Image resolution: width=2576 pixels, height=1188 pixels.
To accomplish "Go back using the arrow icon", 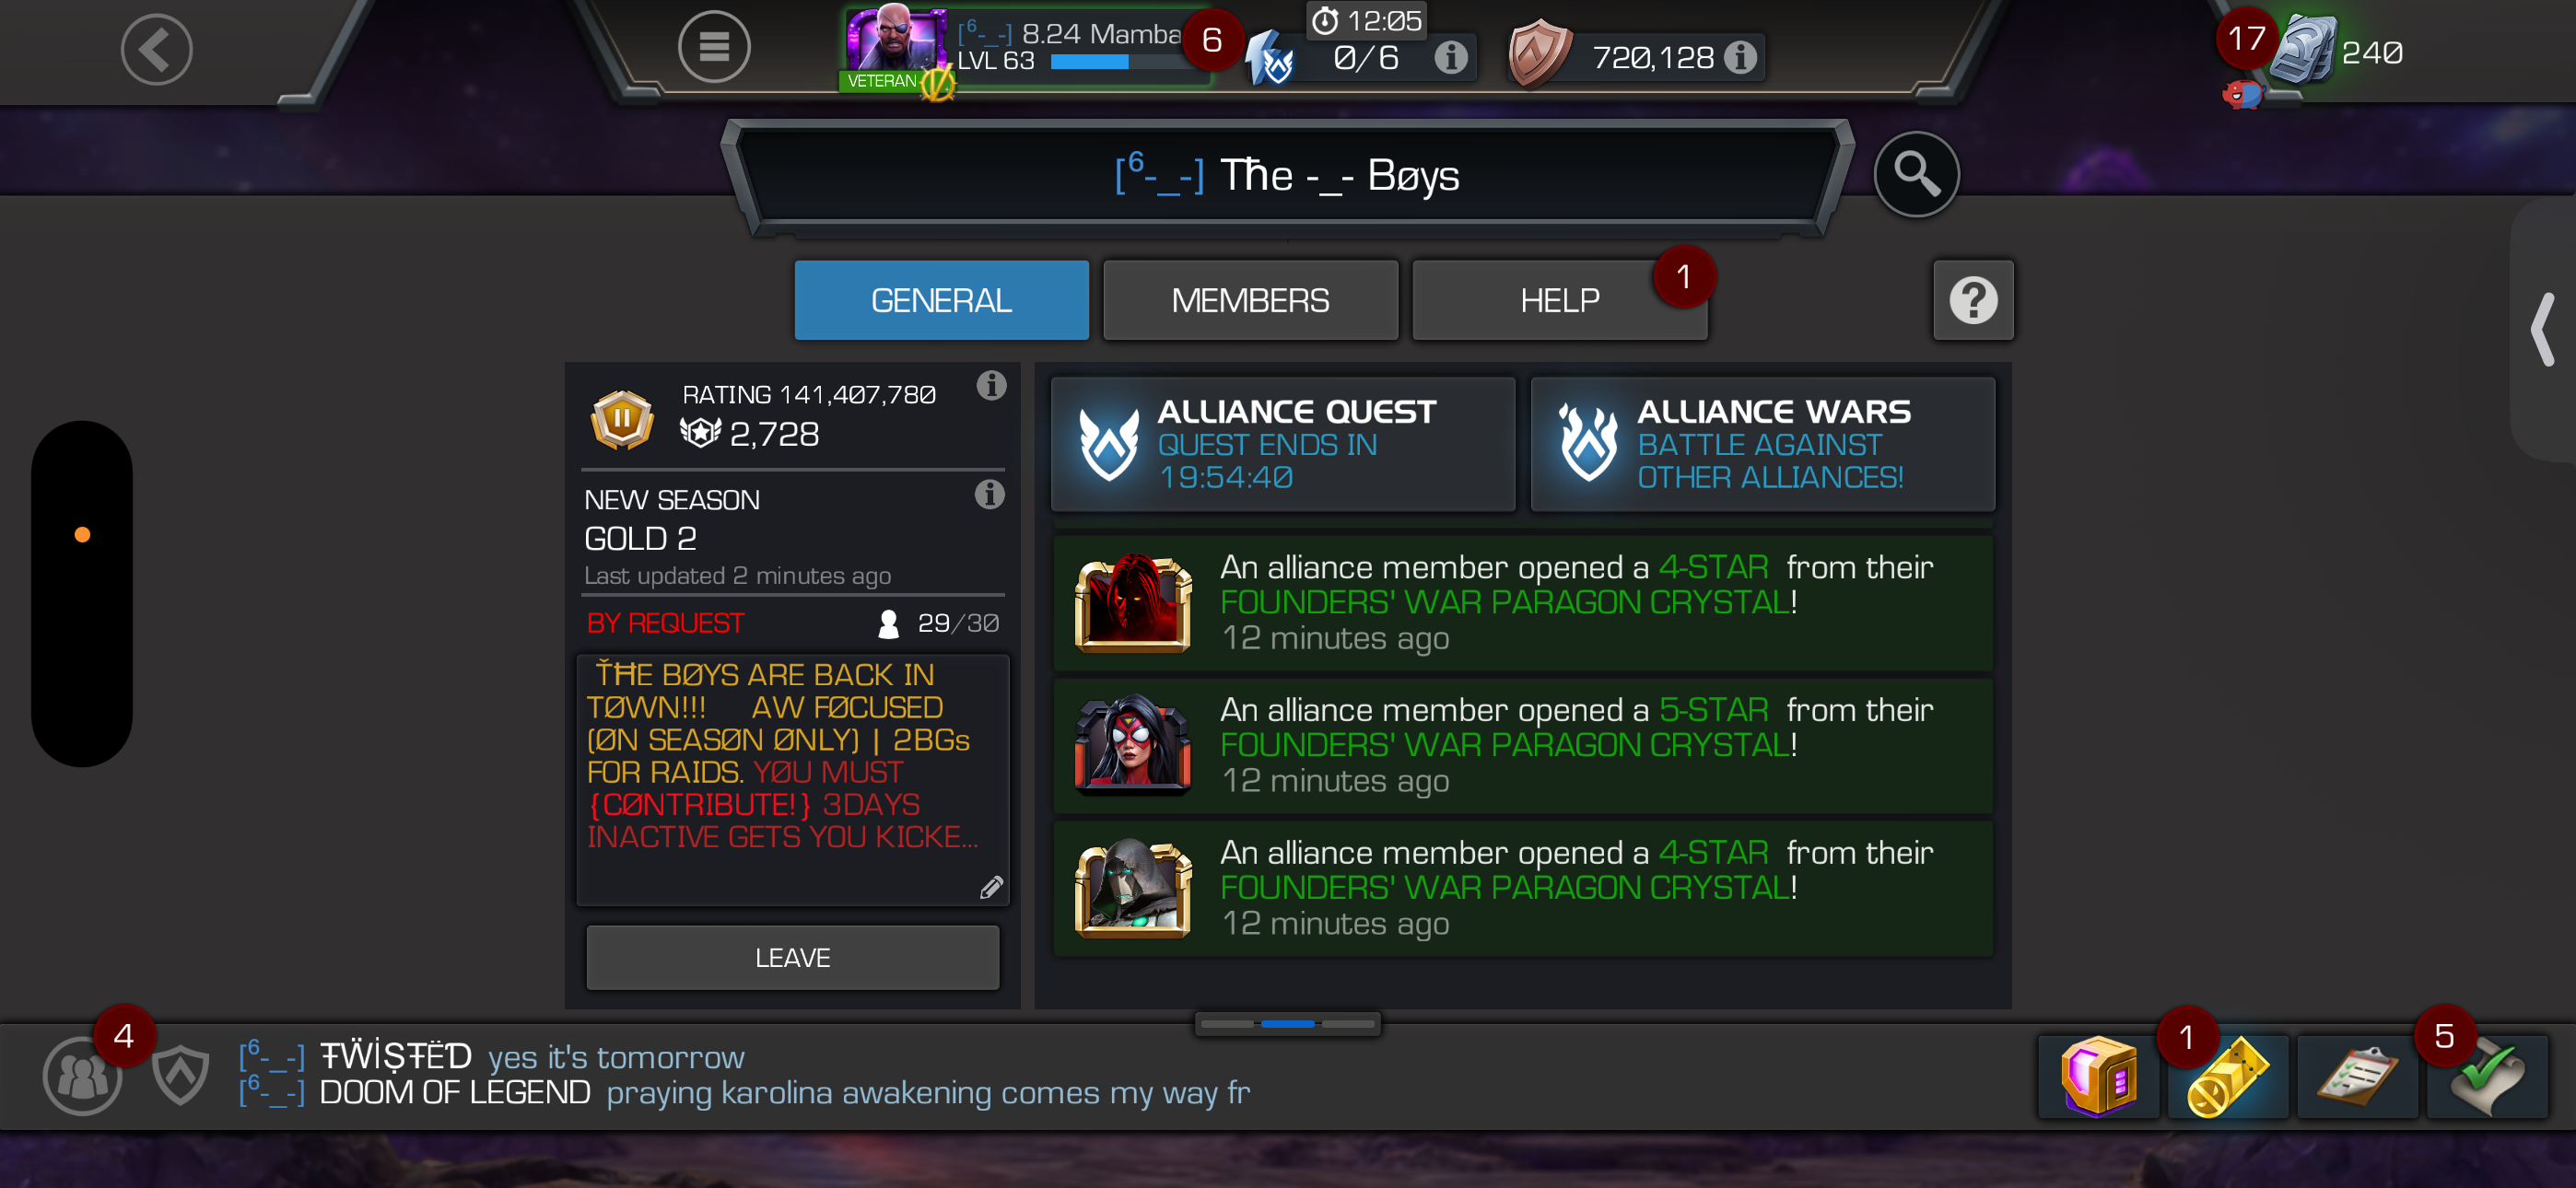I will coord(157,49).
